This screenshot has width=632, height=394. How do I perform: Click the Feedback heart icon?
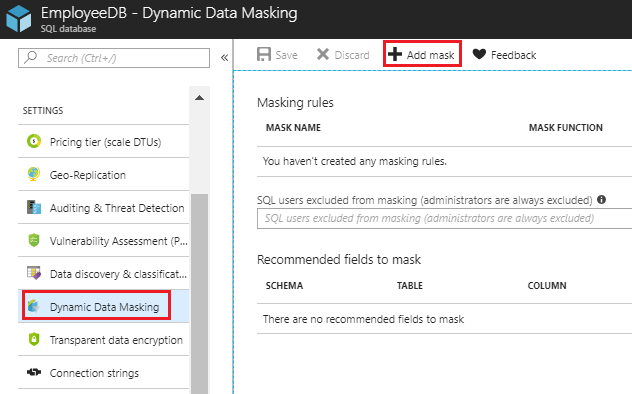click(x=479, y=54)
